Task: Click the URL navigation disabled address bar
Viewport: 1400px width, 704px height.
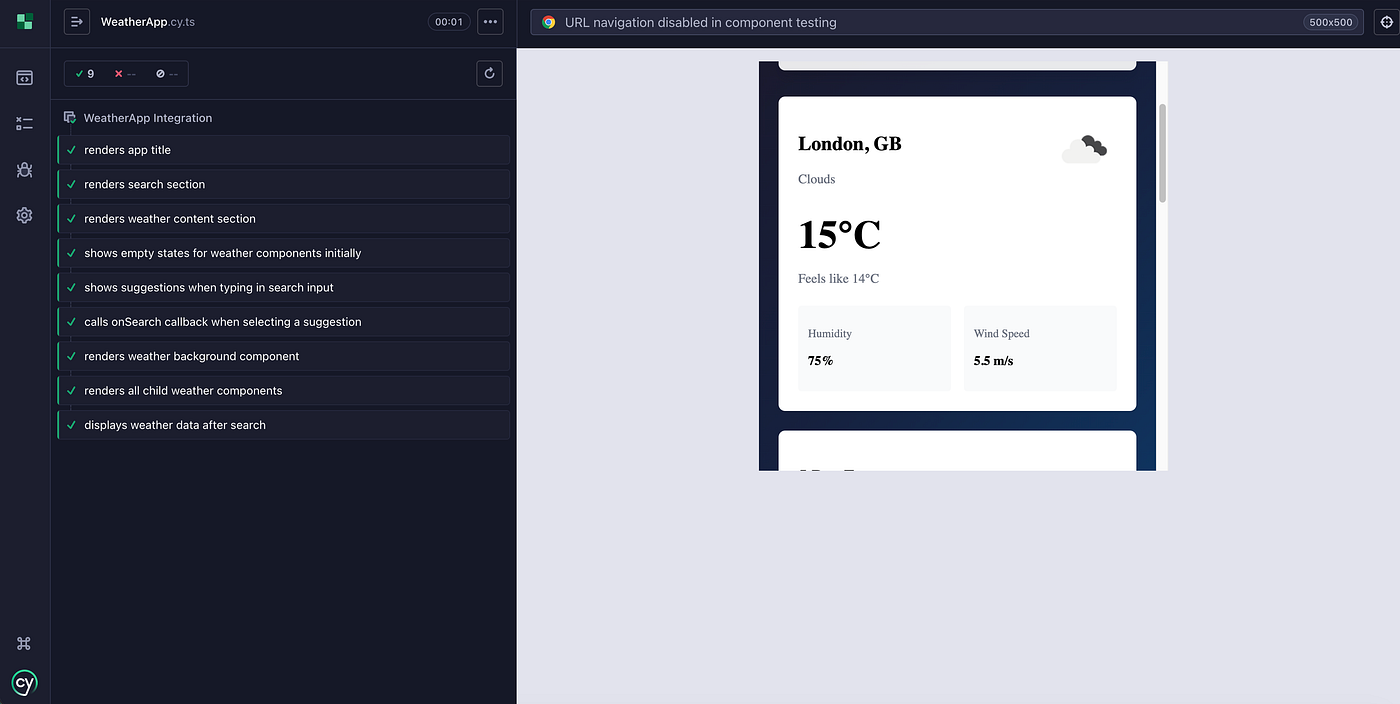Action: (x=946, y=22)
